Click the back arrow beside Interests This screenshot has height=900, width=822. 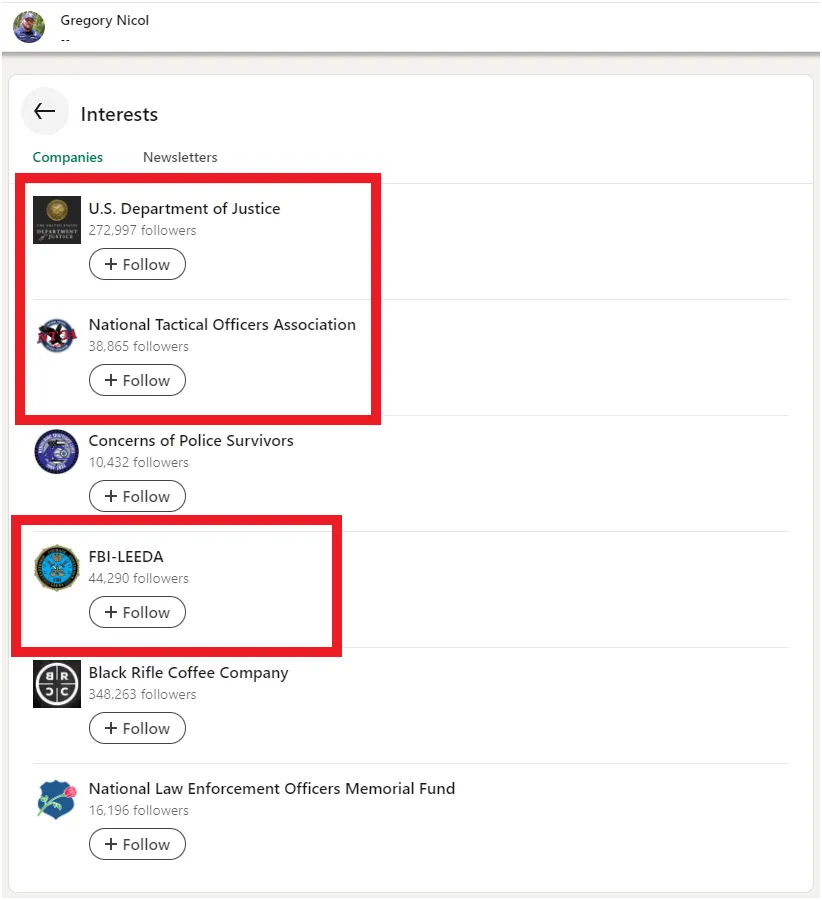coord(45,112)
